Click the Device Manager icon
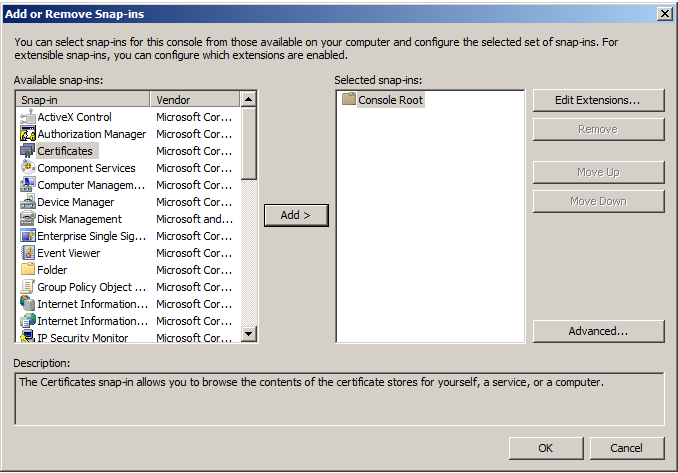 [28, 202]
